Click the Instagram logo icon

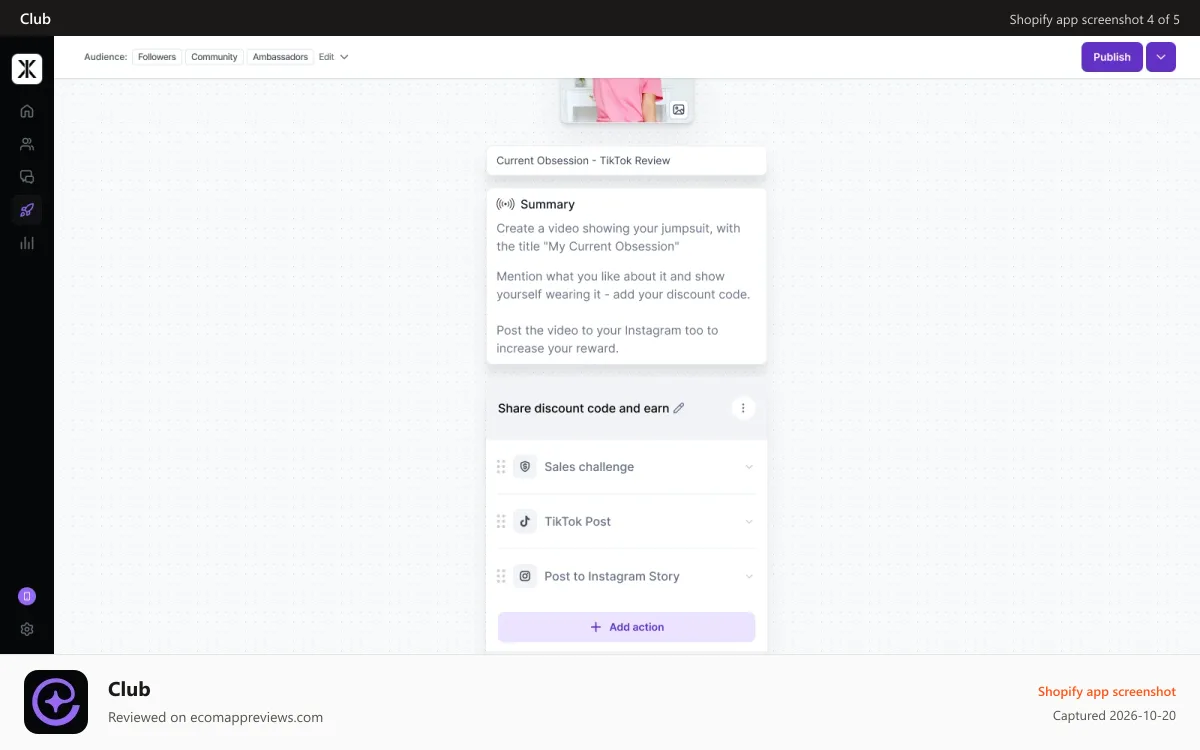tap(525, 576)
